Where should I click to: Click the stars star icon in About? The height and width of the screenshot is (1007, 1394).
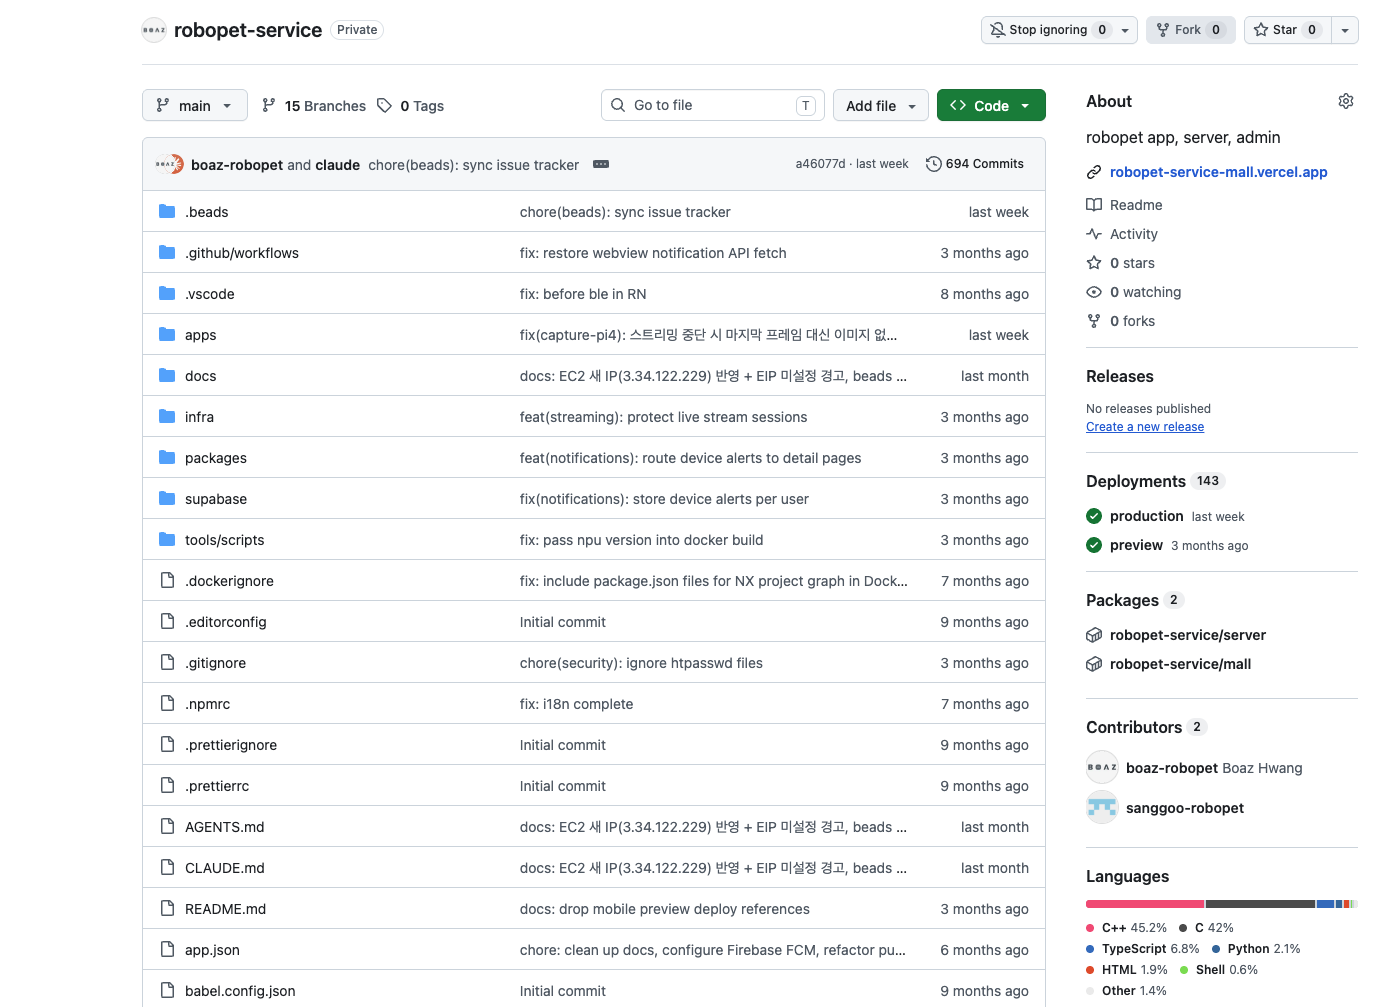click(1094, 263)
